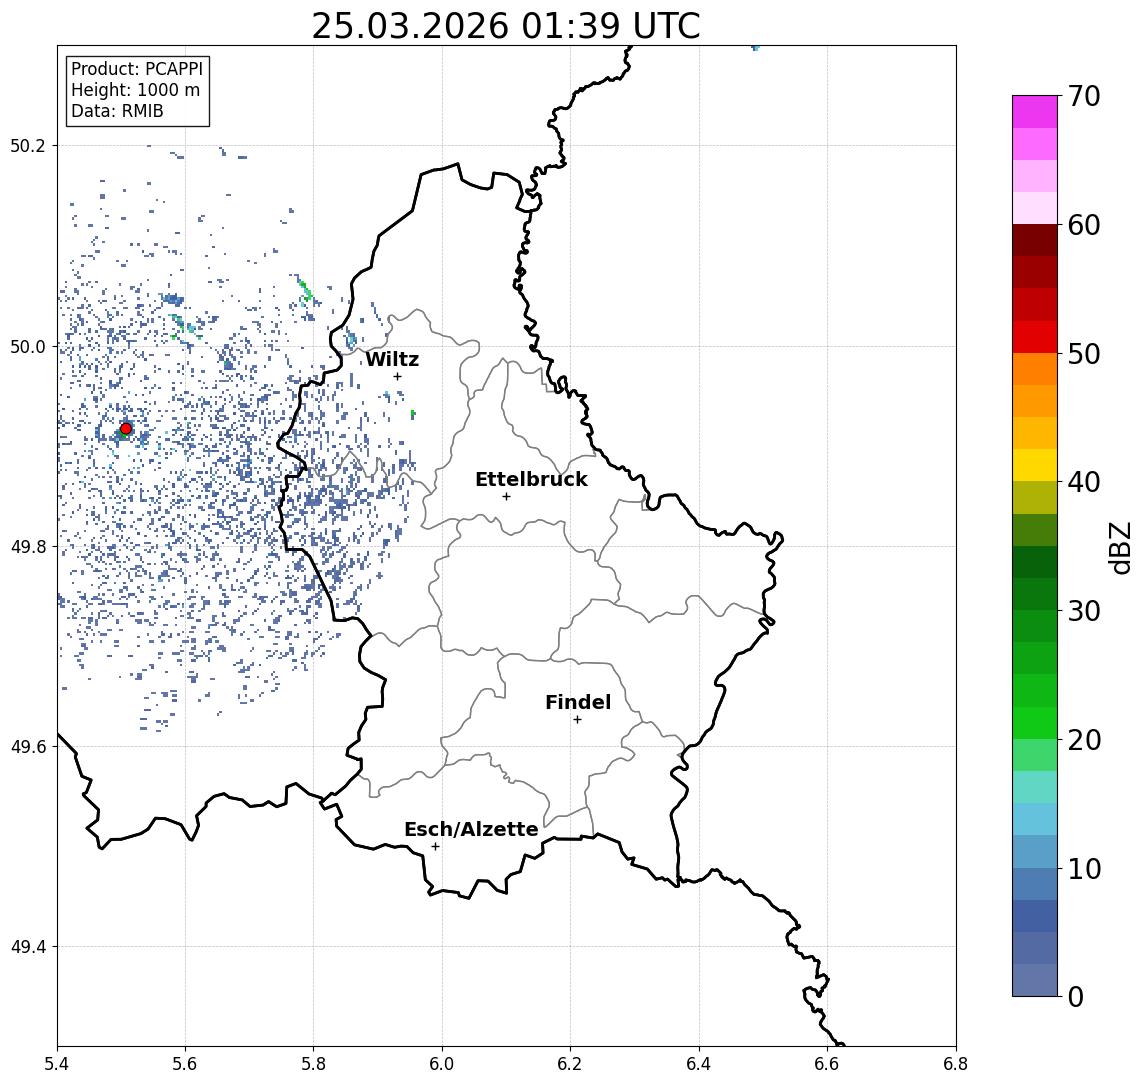The image size is (1145, 1084).
Task: Click the dark maroon colorbar segment below 60
Action: pos(1035,240)
